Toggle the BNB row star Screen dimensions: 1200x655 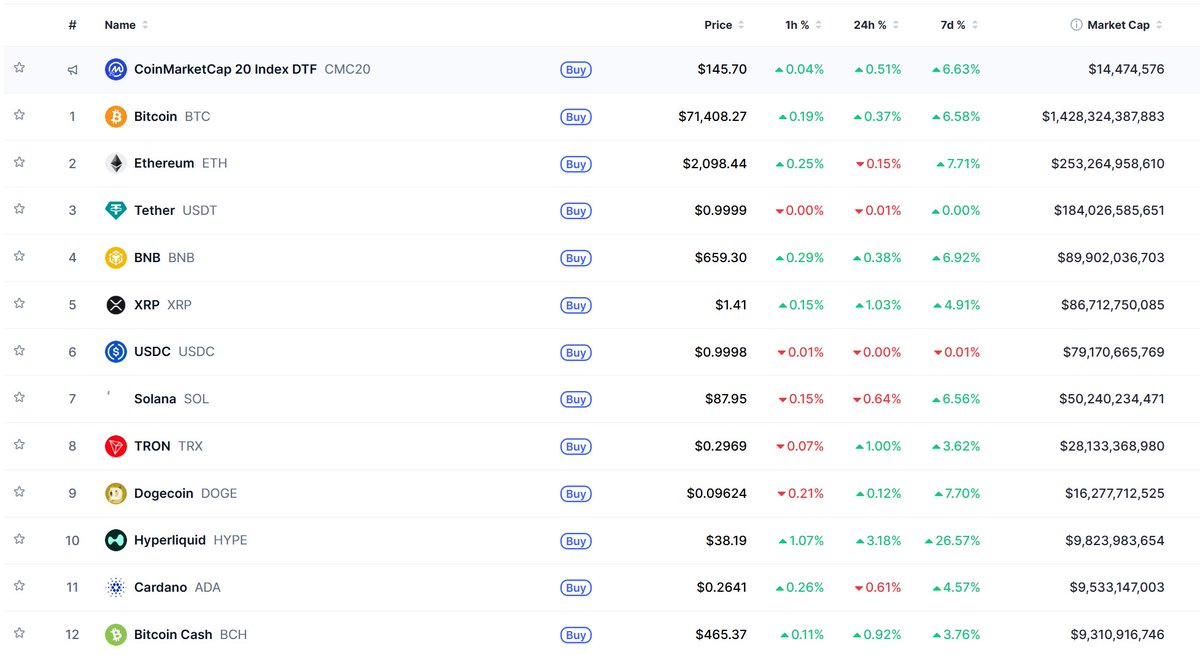pyautogui.click(x=19, y=256)
